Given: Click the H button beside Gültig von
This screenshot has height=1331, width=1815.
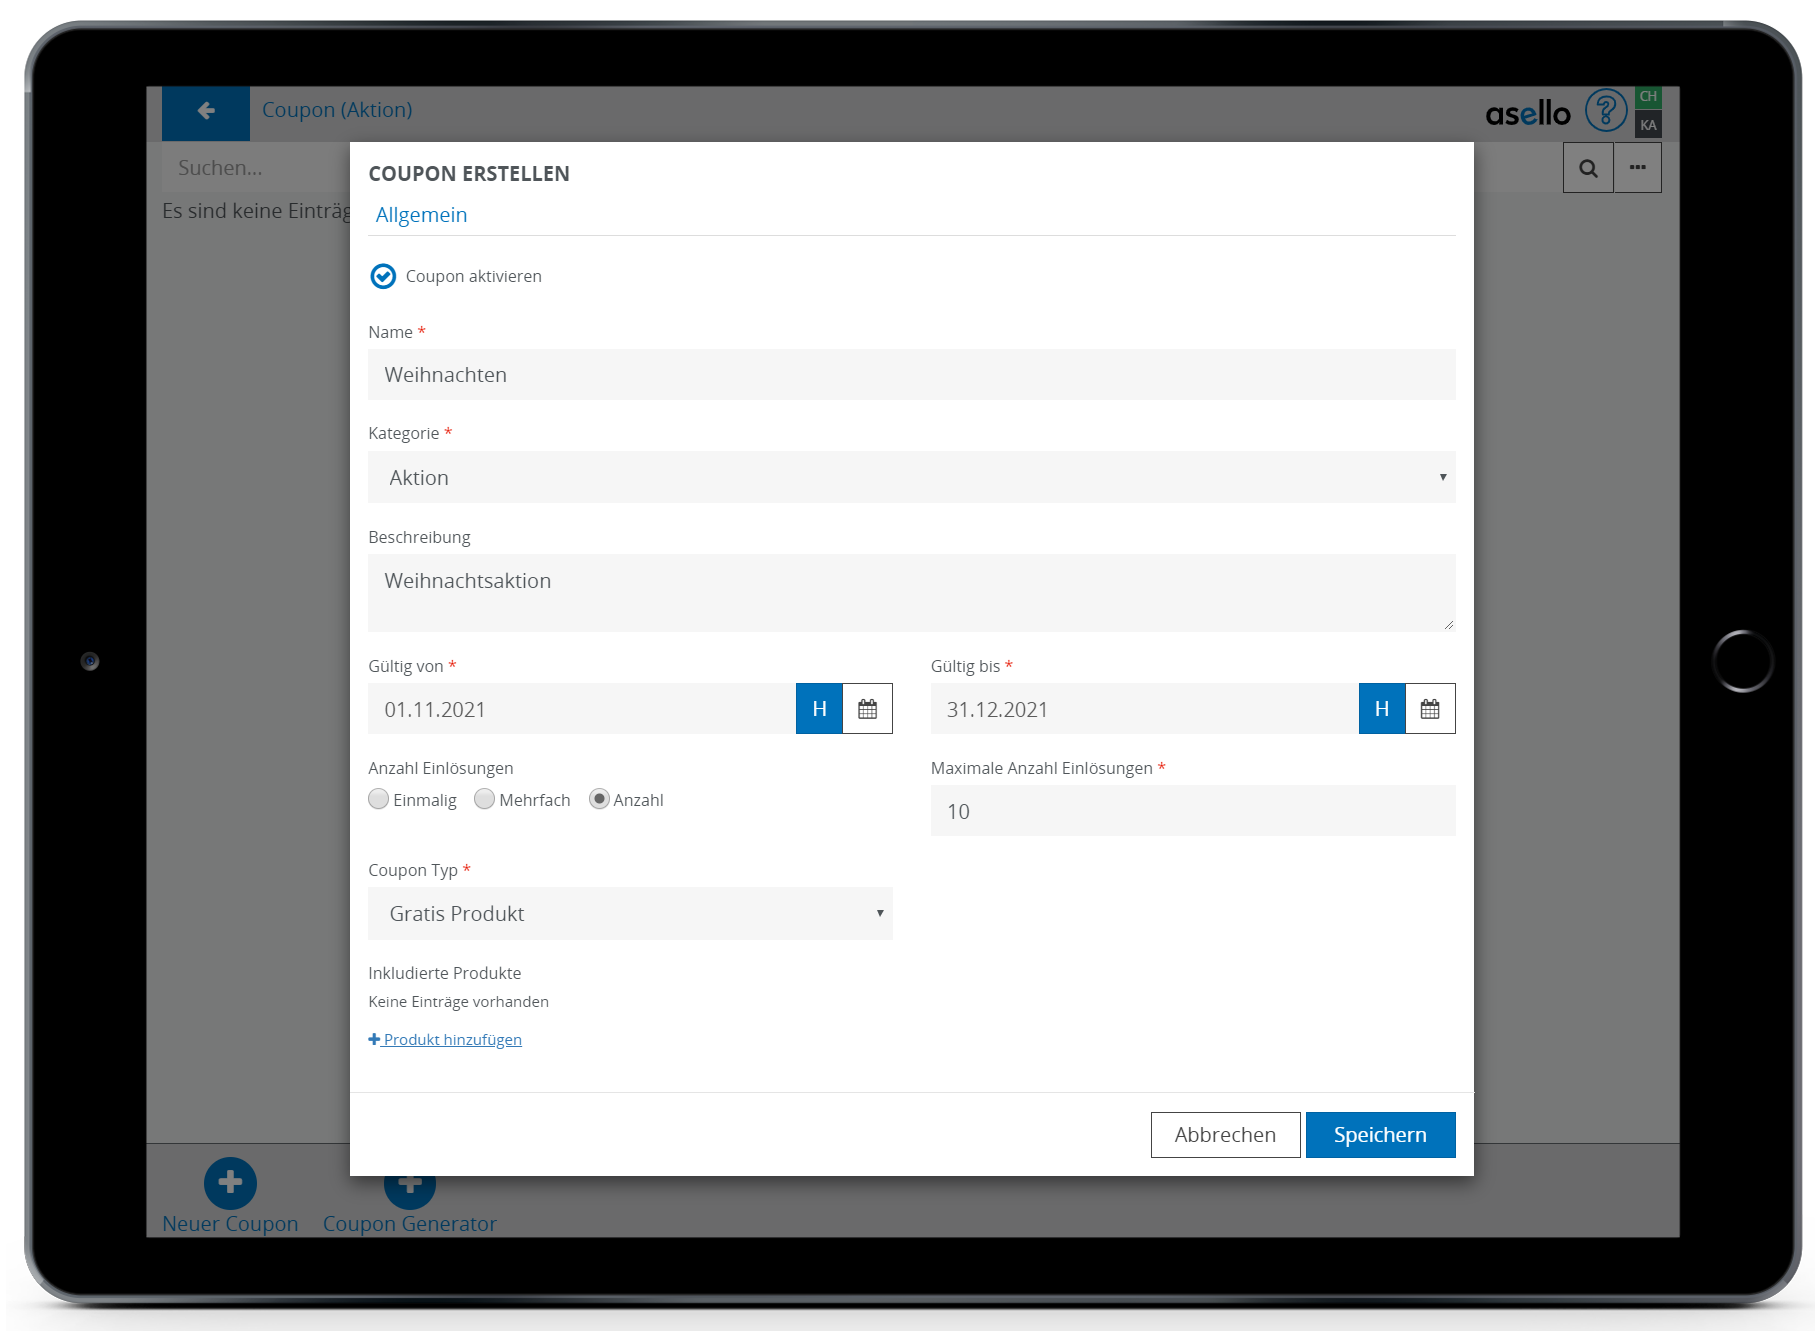Looking at the screenshot, I should point(819,709).
